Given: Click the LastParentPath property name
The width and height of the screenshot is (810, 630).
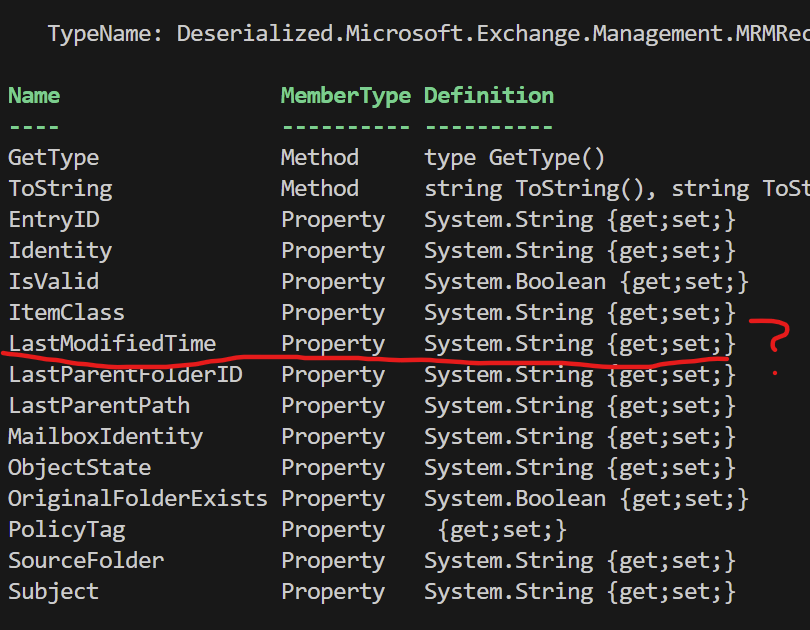Looking at the screenshot, I should click(x=99, y=406).
